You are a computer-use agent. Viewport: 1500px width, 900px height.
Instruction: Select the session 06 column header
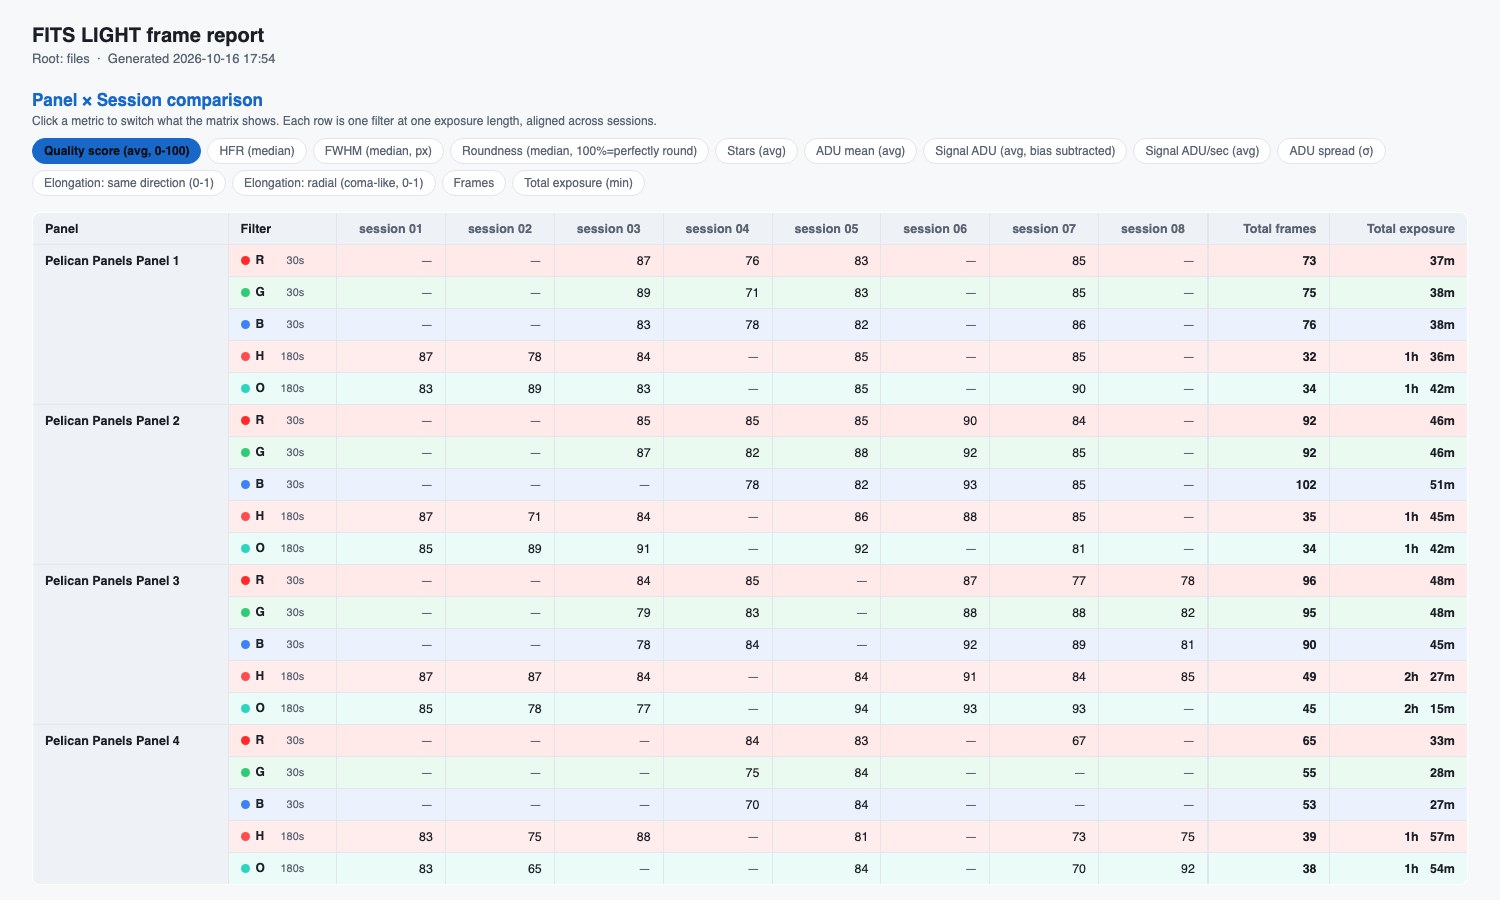pos(935,229)
